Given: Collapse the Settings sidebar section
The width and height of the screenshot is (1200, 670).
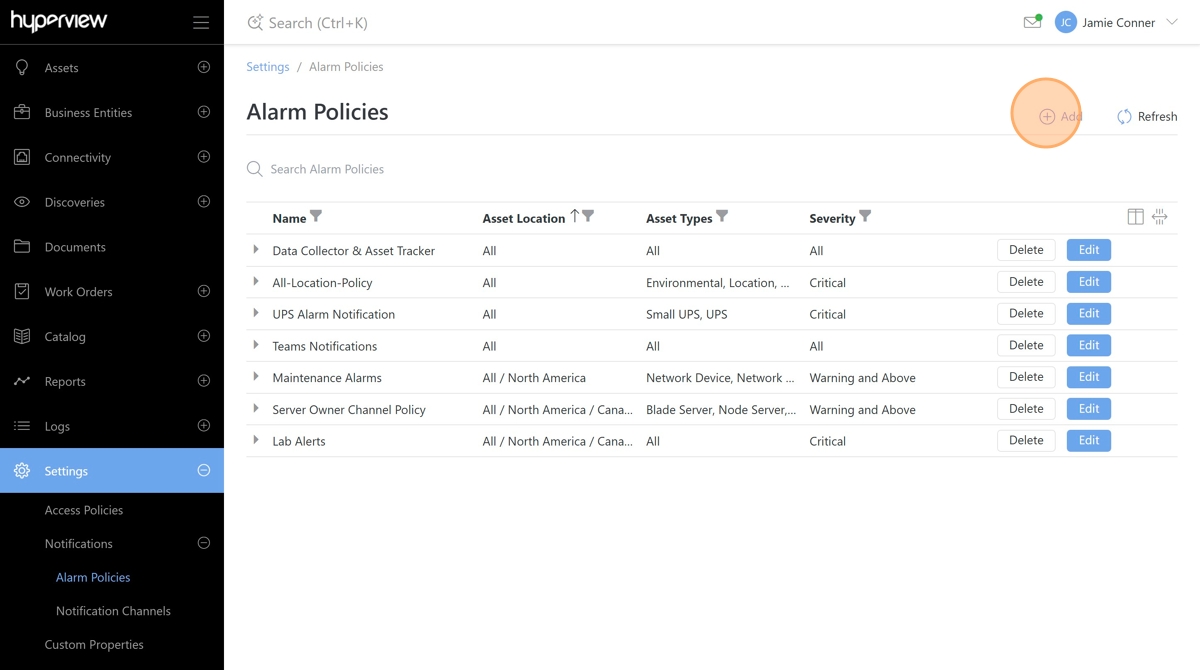Looking at the screenshot, I should [204, 470].
